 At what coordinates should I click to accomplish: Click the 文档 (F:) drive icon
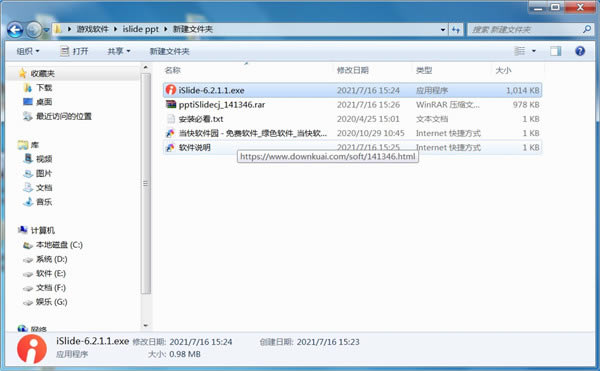(x=28, y=288)
